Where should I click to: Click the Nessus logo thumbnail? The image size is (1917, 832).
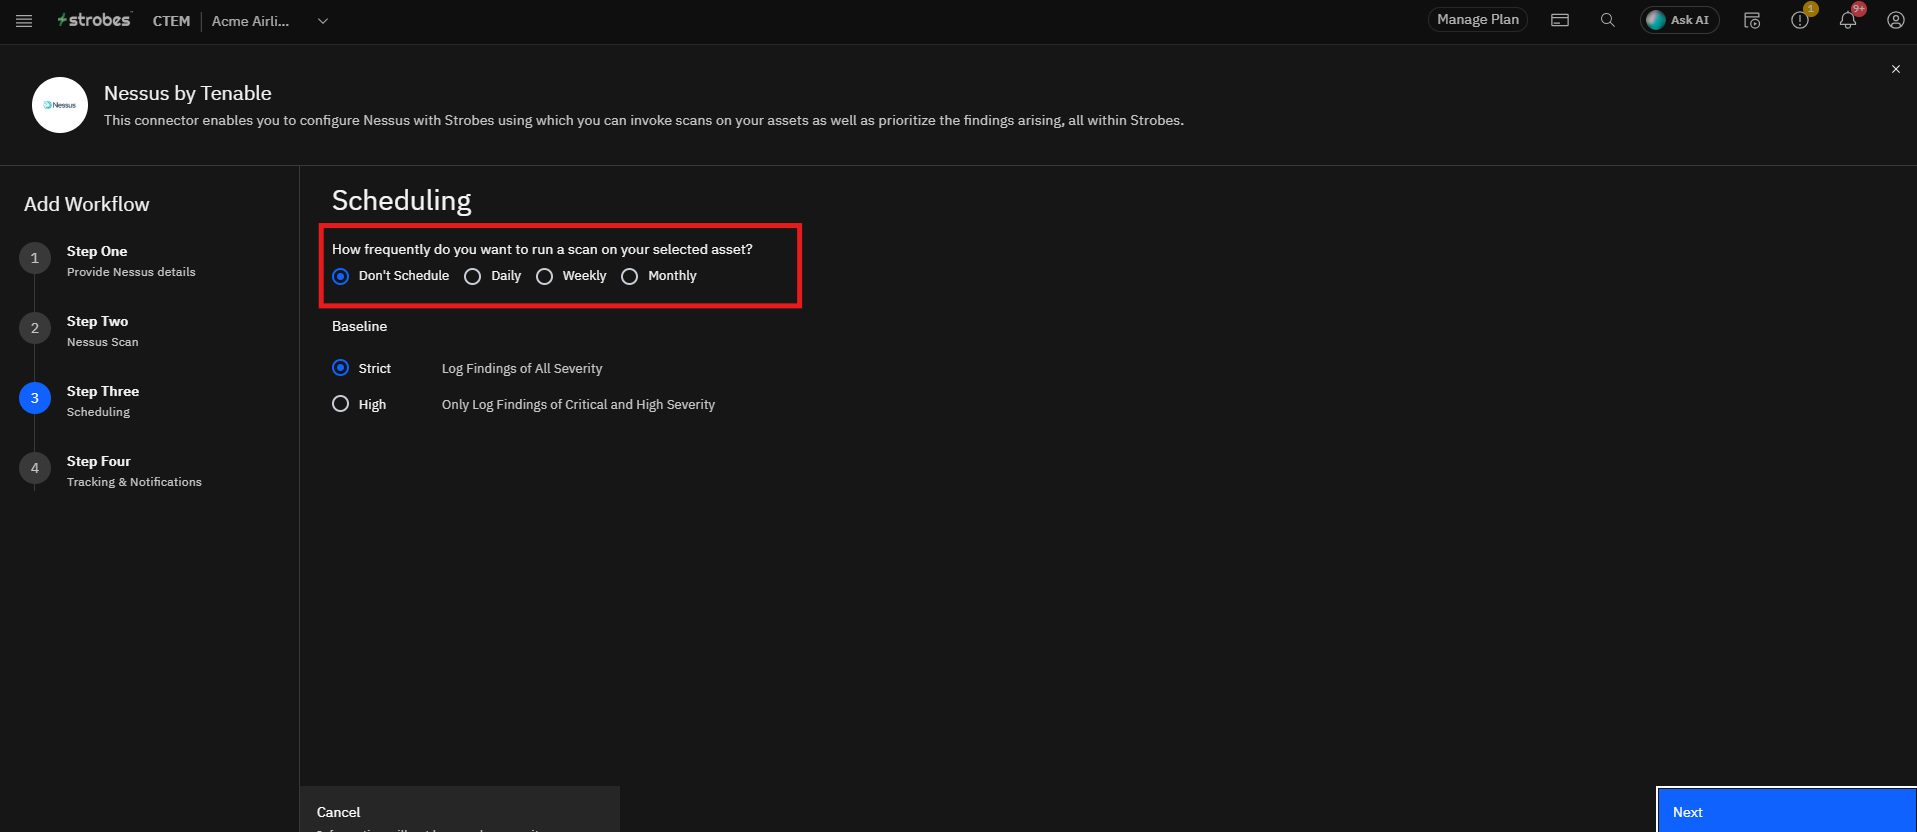point(60,105)
